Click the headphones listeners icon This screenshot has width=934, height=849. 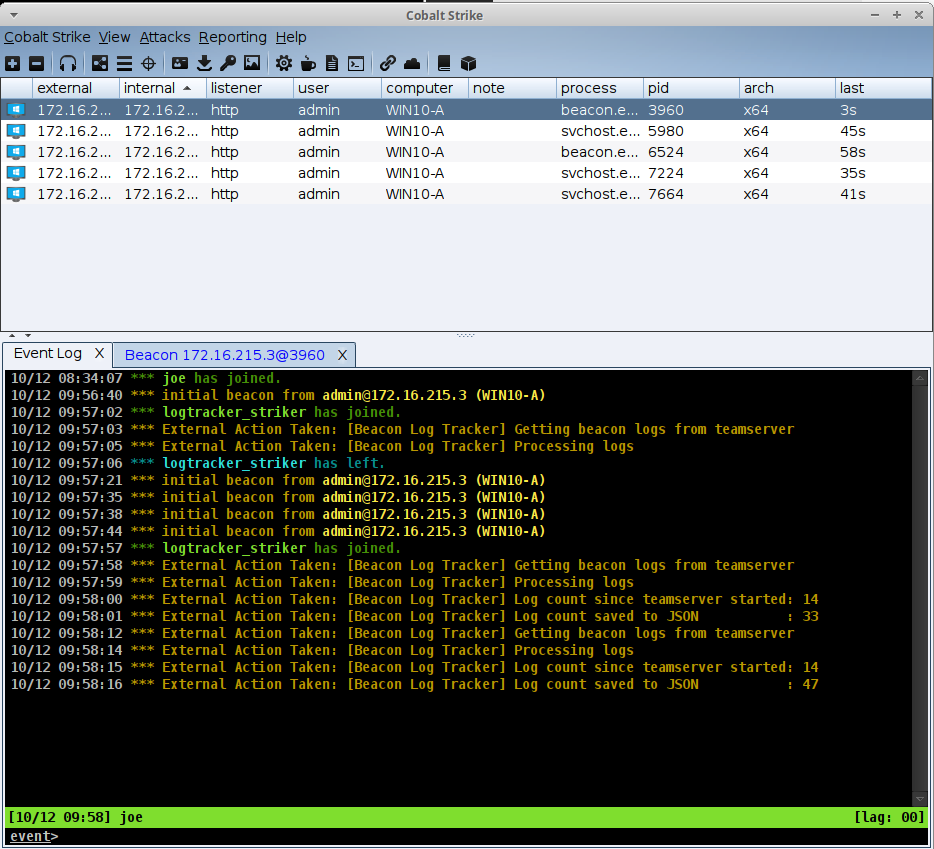(68, 63)
